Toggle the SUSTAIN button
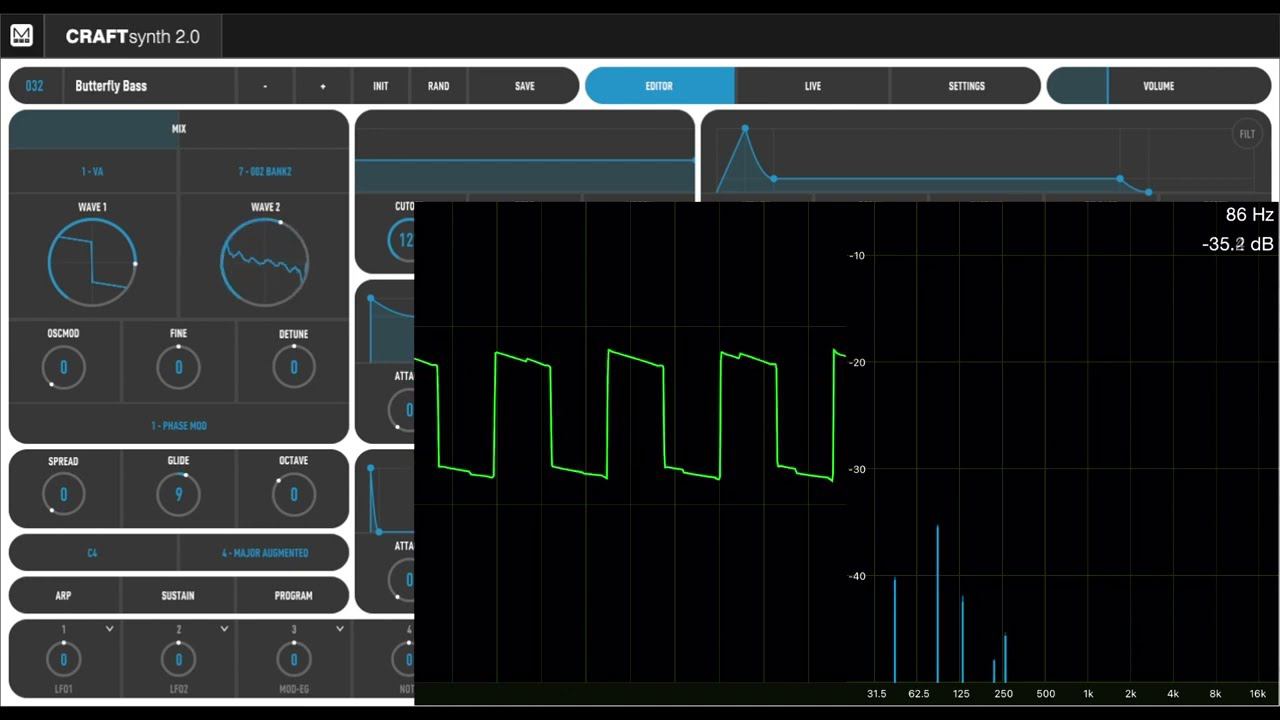Viewport: 1280px width, 720px height. [x=178, y=595]
